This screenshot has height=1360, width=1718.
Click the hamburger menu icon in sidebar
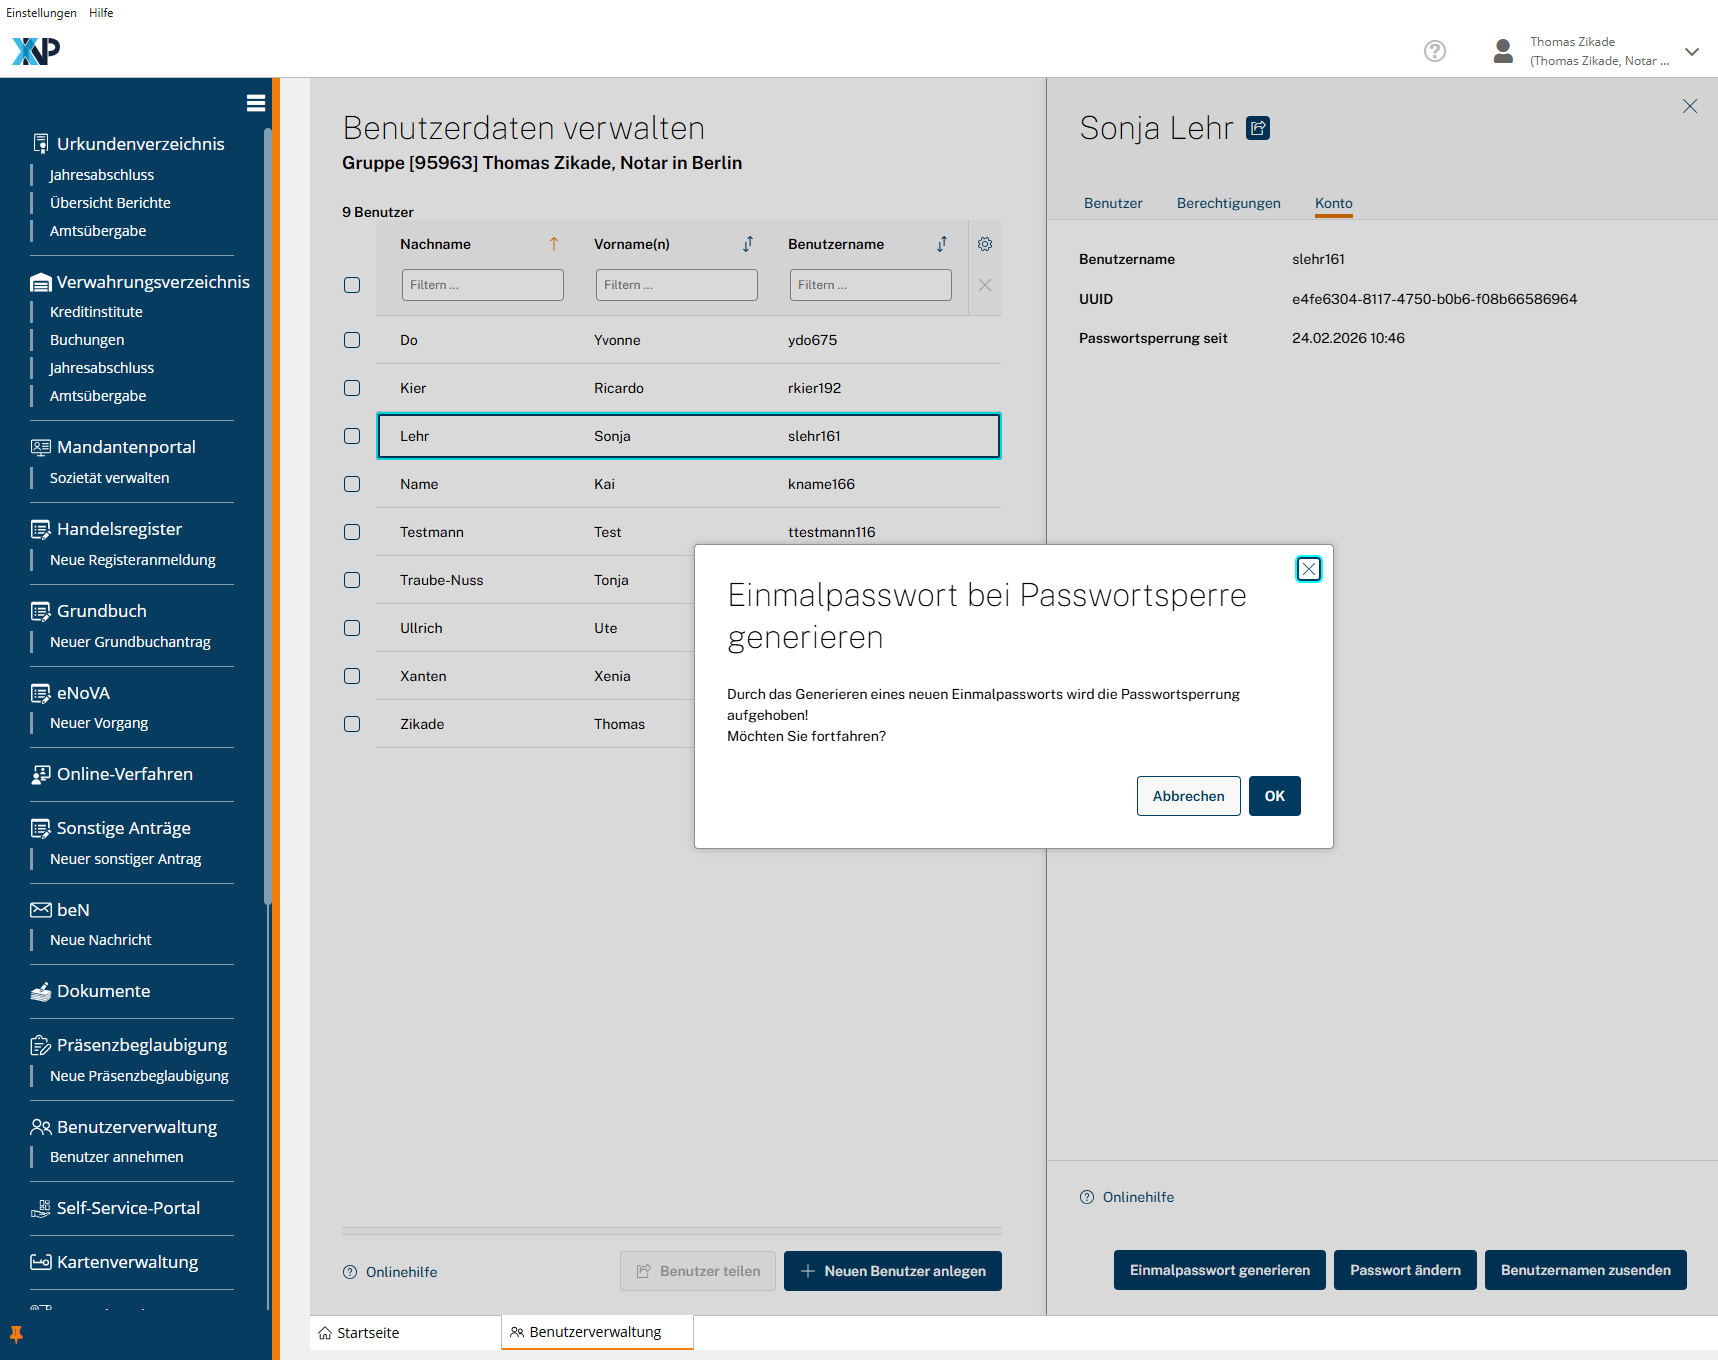(x=256, y=103)
